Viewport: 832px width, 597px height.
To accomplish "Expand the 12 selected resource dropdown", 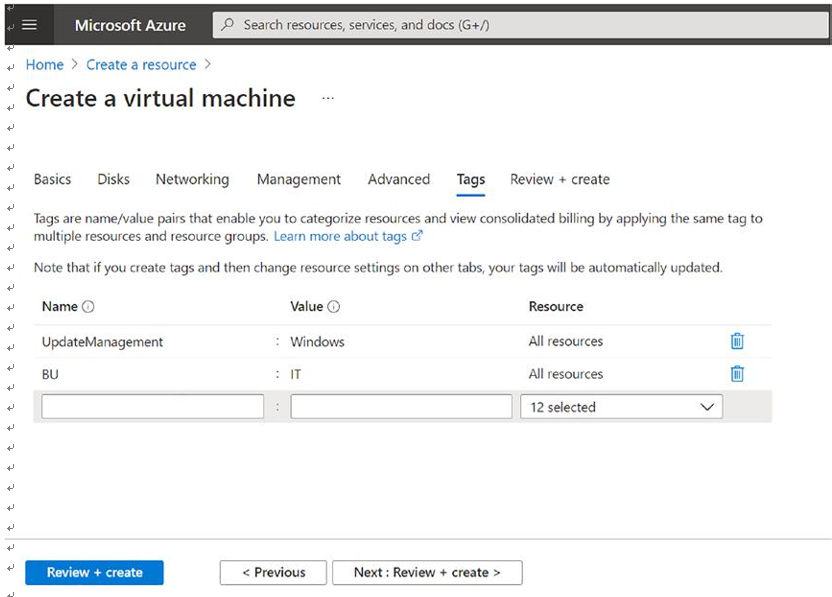I will (x=621, y=407).
